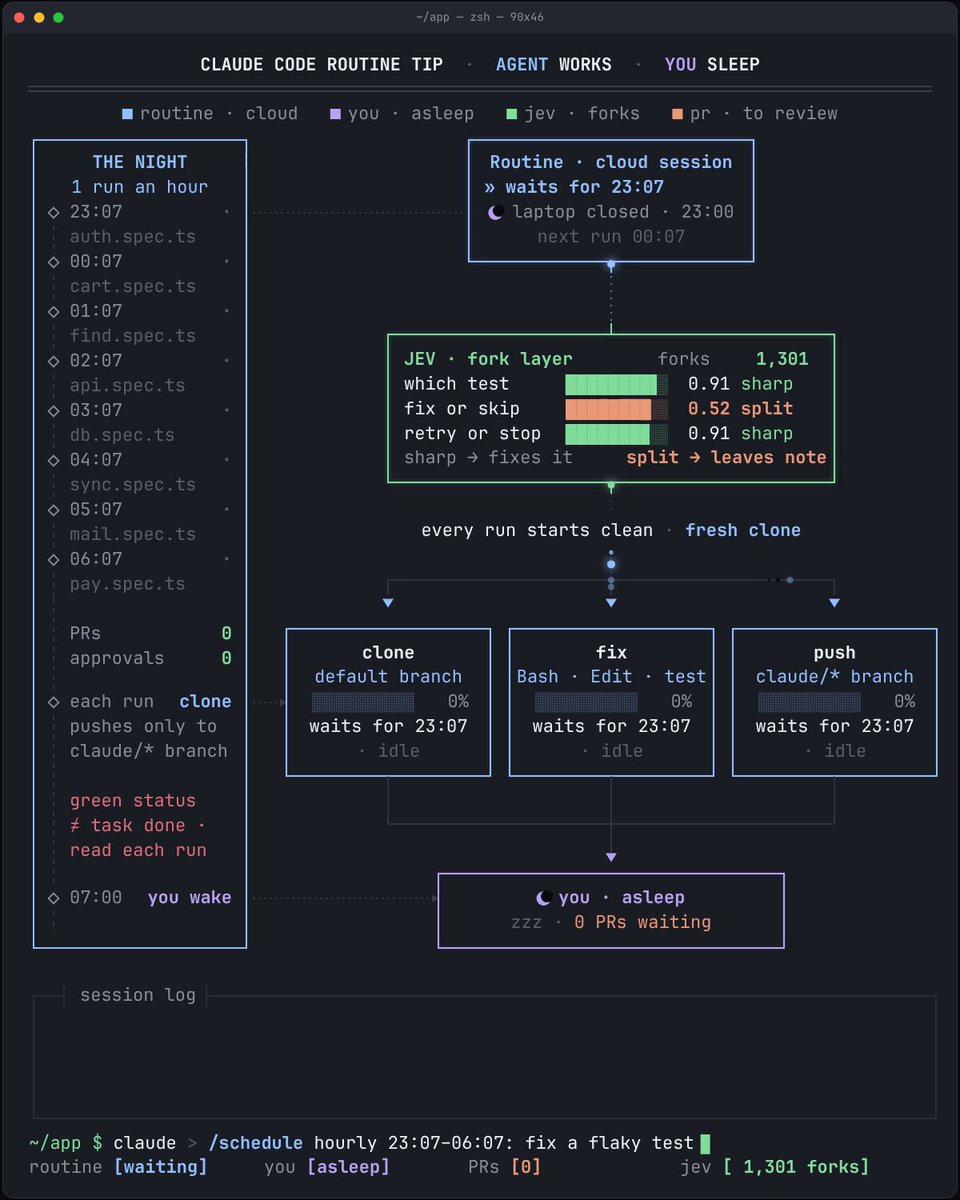Click the window title ~/app — zsh — 90x46
Screen dimensions: 960x1200
[479, 17]
